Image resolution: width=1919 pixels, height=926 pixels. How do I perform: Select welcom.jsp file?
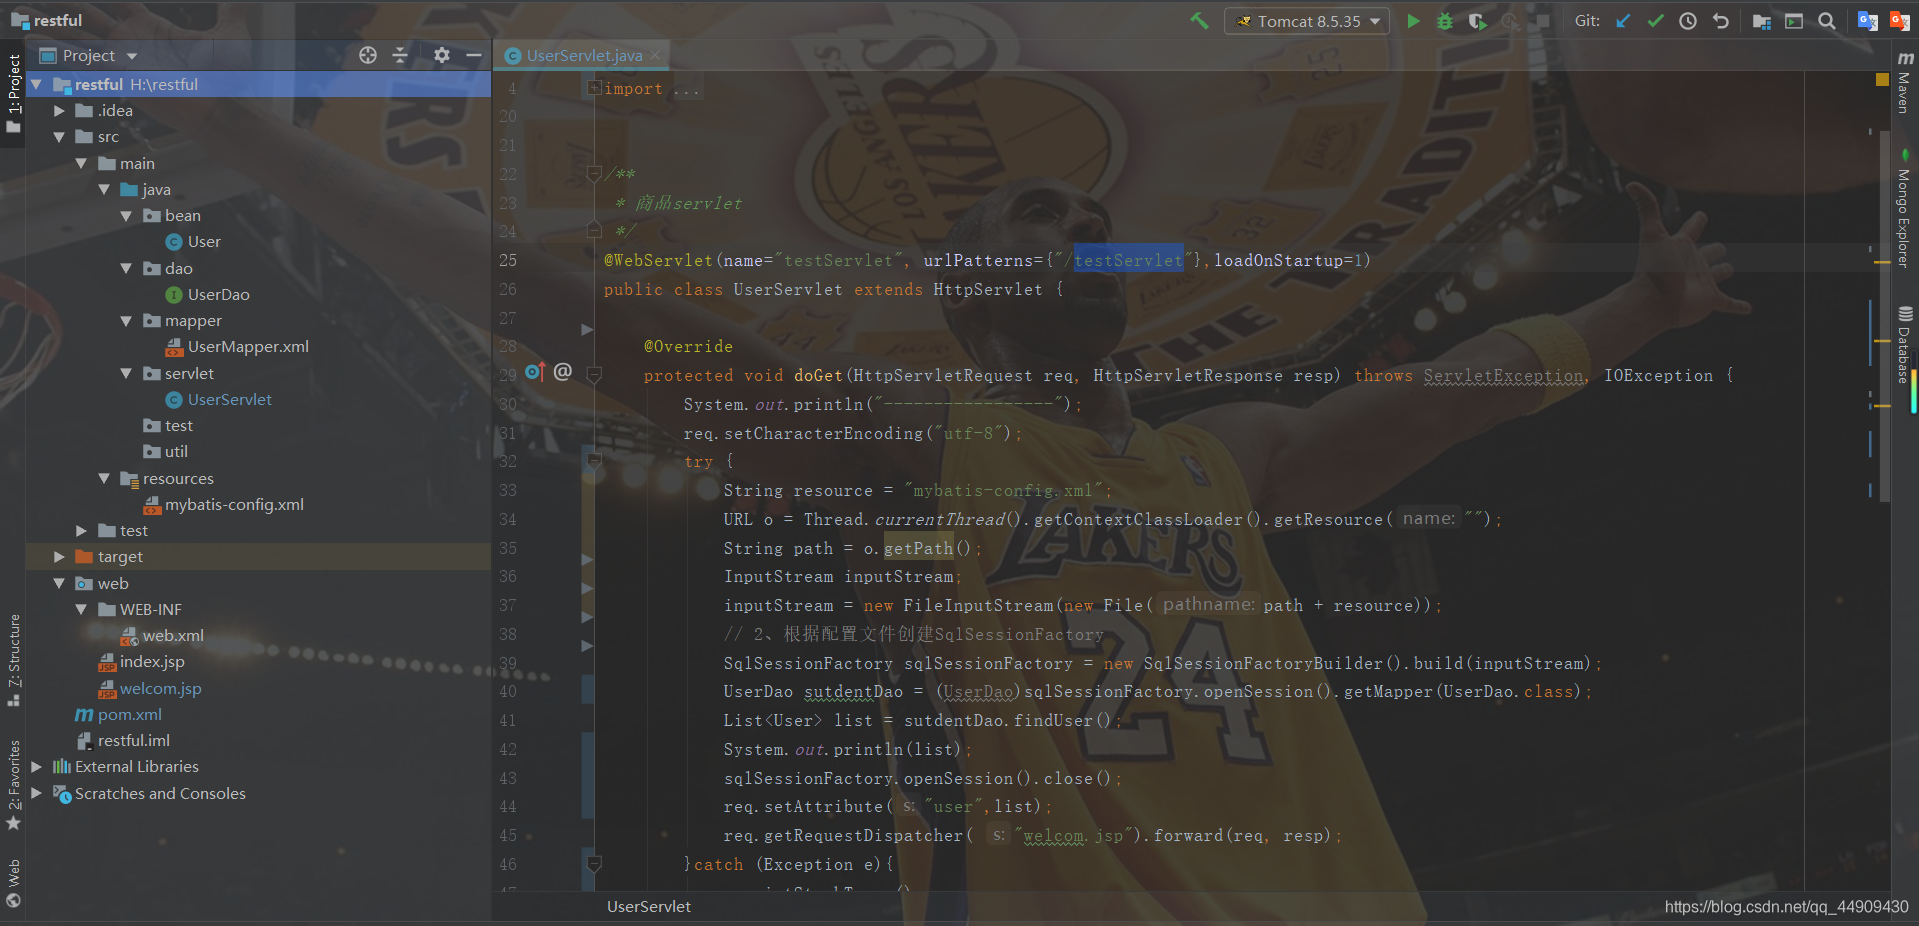[160, 689]
